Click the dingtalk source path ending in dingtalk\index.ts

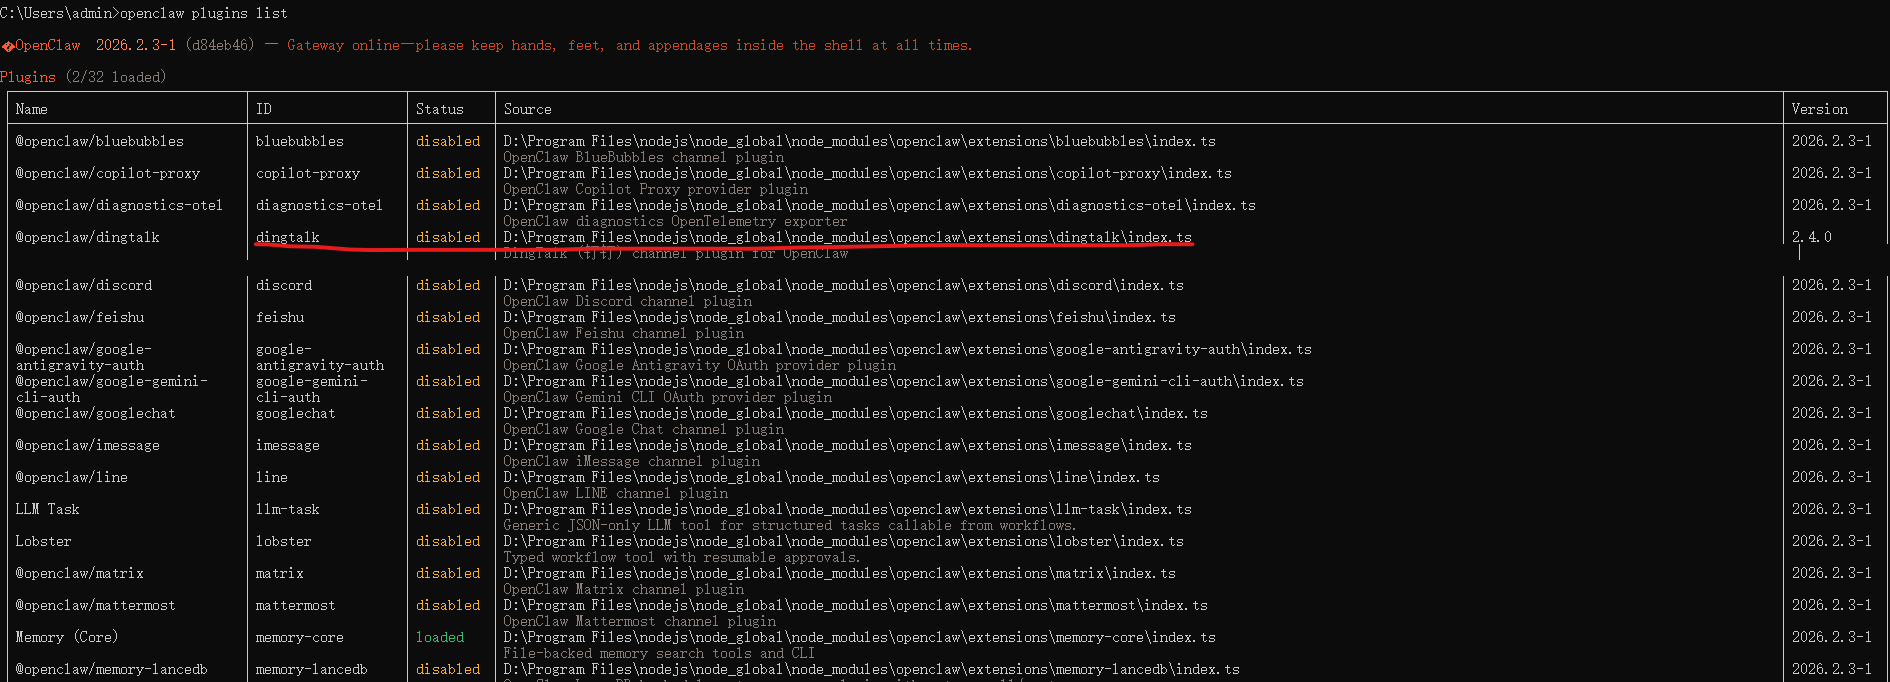[x=848, y=237]
